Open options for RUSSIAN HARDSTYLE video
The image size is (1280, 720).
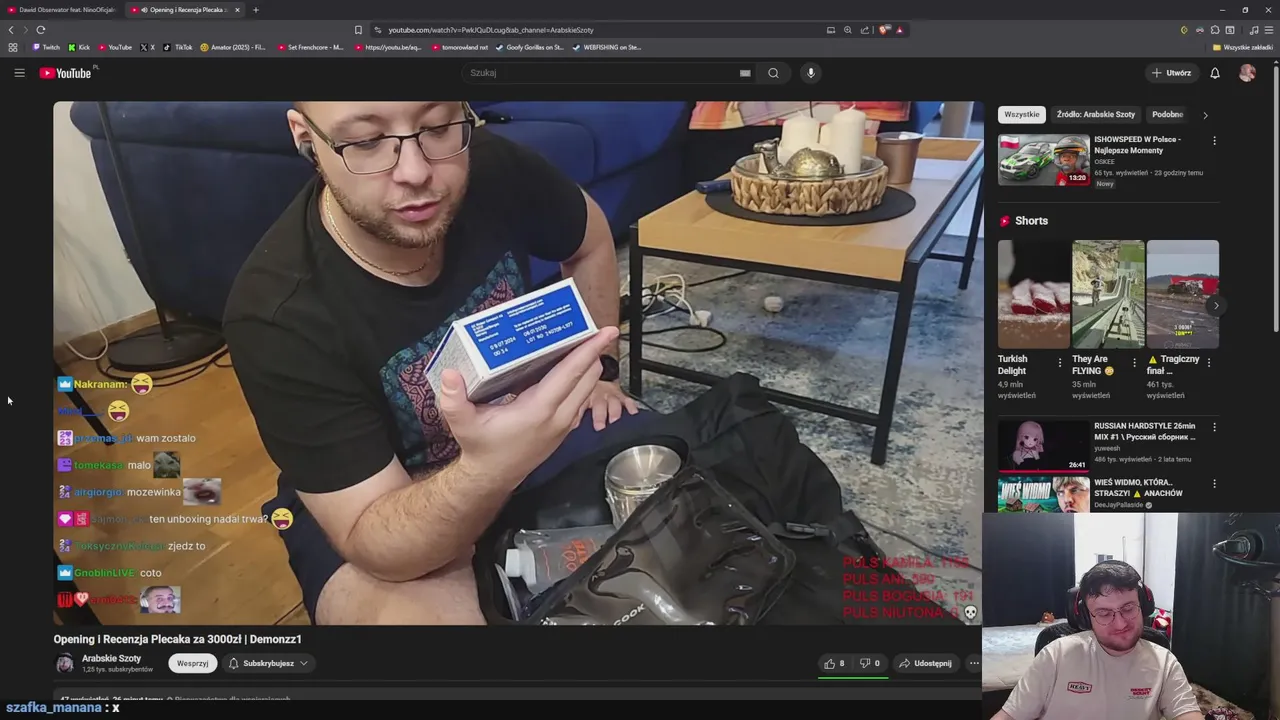tap(1214, 427)
